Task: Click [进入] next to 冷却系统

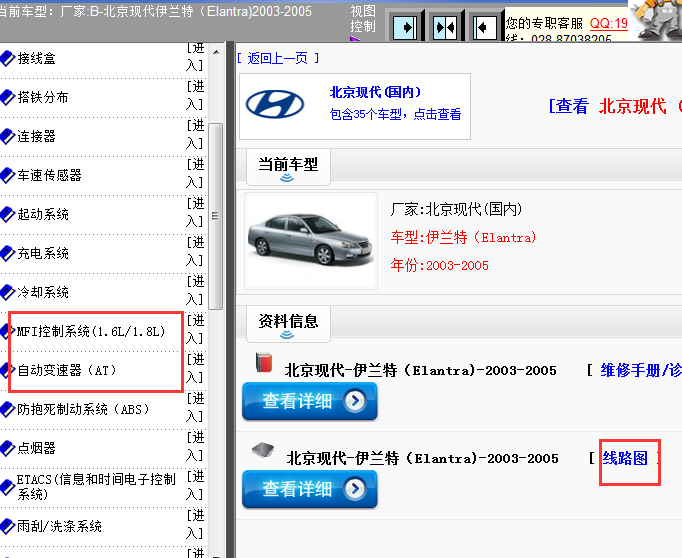Action: click(x=195, y=290)
